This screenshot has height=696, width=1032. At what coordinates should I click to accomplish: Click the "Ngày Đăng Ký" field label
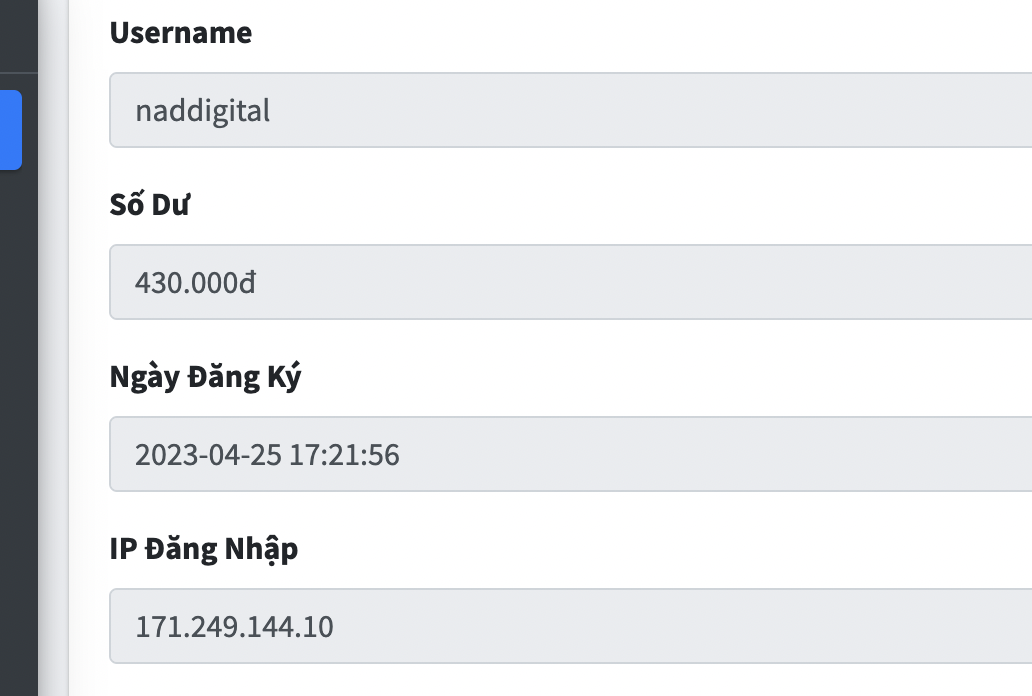[205, 377]
